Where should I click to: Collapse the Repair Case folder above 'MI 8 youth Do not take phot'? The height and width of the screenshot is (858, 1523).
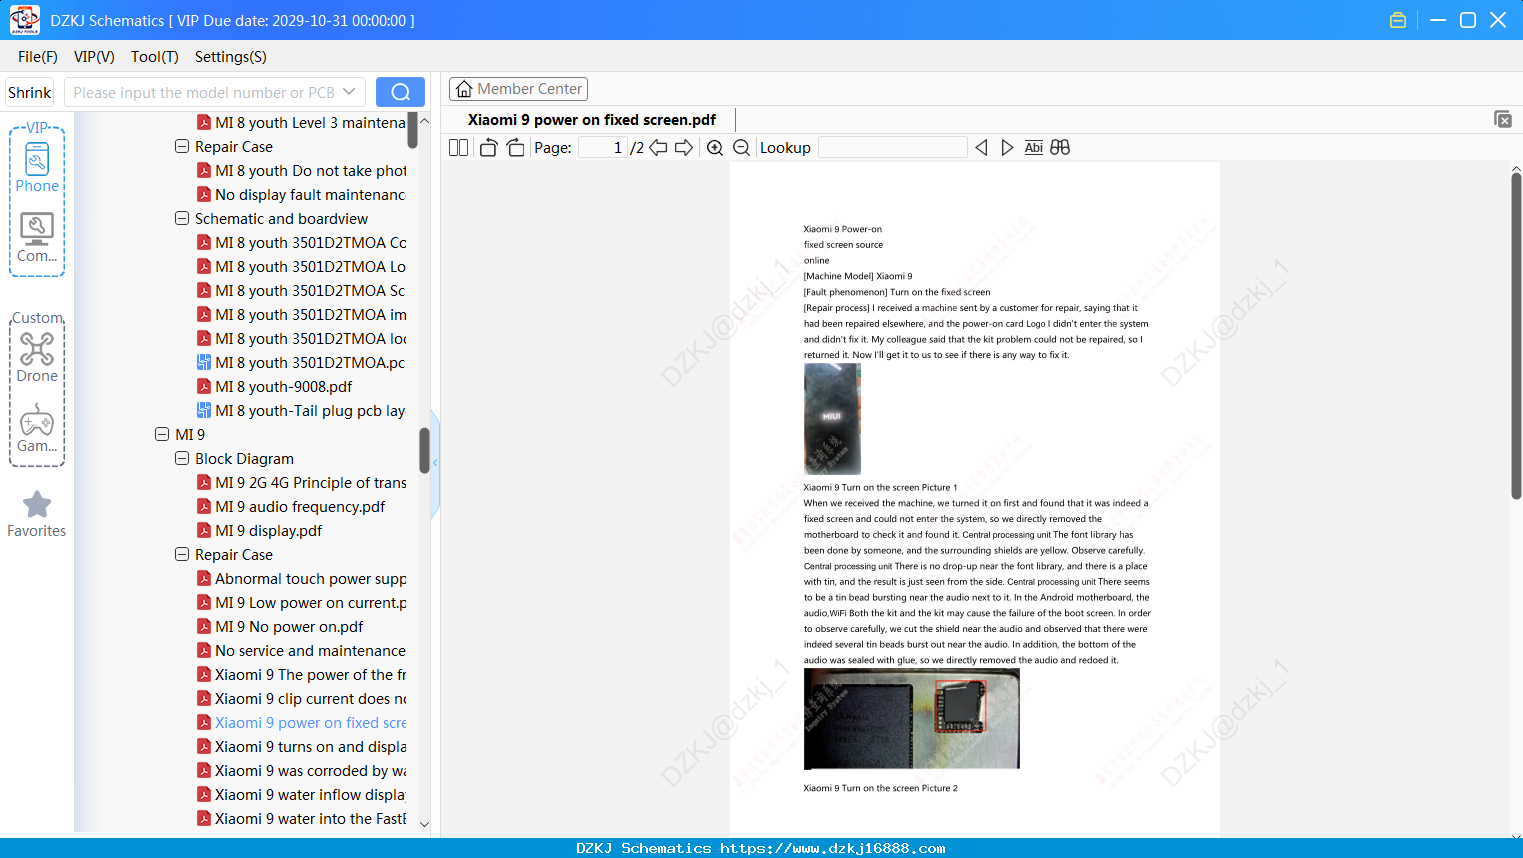pyautogui.click(x=182, y=146)
